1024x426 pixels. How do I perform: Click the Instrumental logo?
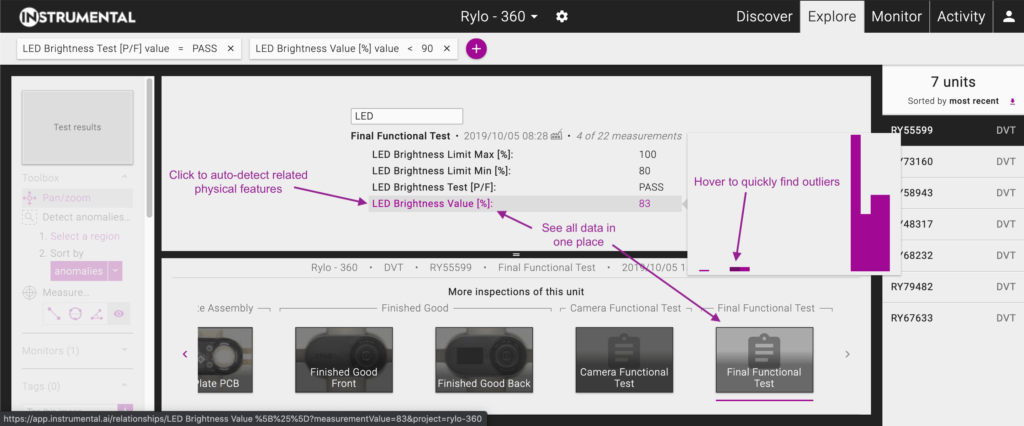[x=78, y=17]
